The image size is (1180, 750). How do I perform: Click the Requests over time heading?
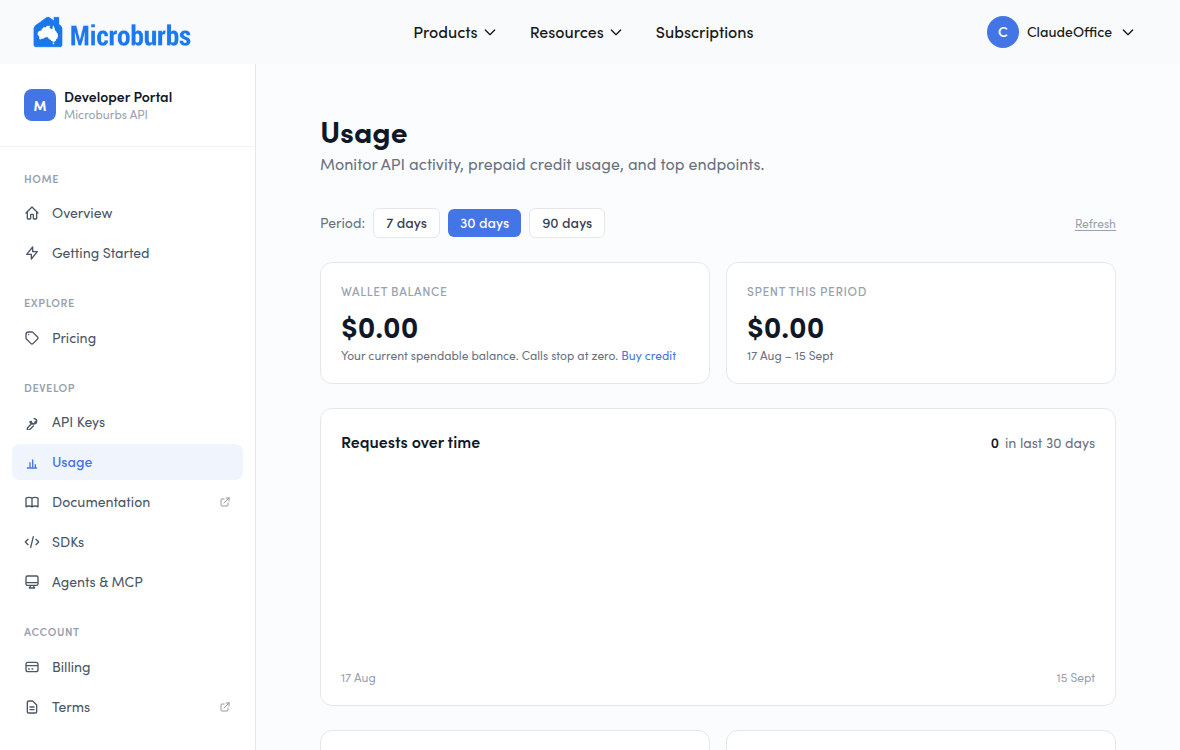click(x=410, y=443)
